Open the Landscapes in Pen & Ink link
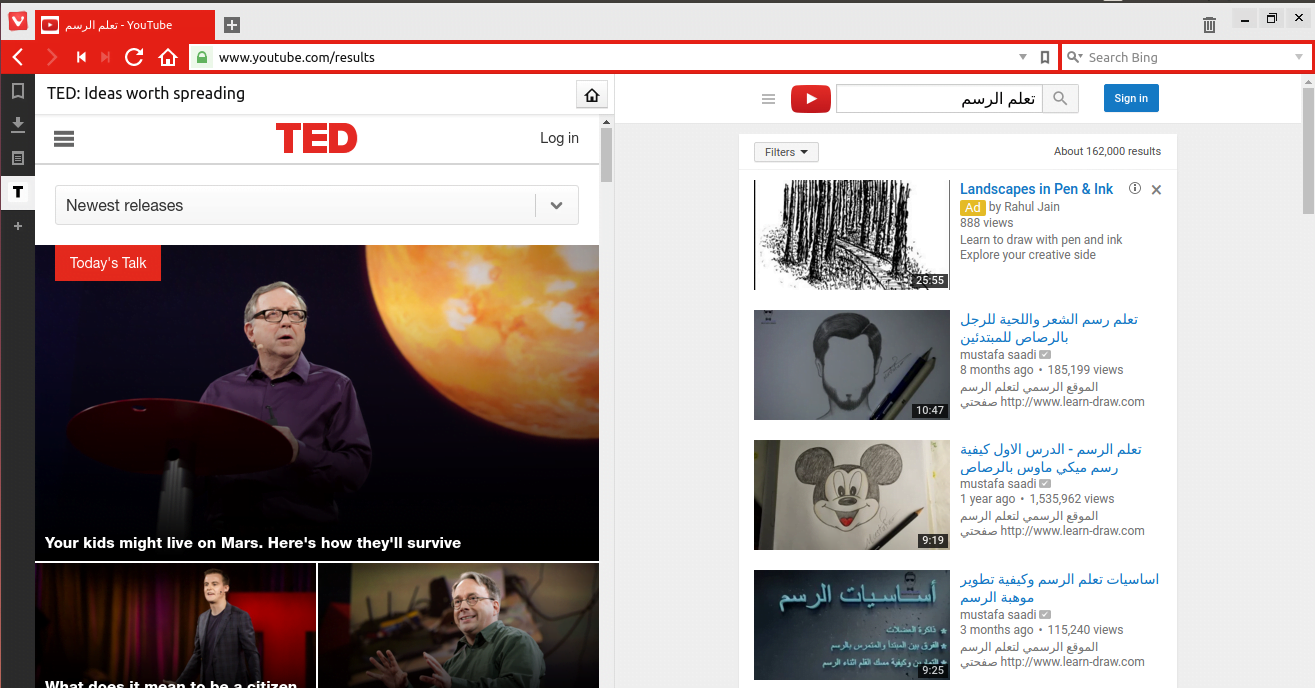1315x688 pixels. coord(1036,189)
